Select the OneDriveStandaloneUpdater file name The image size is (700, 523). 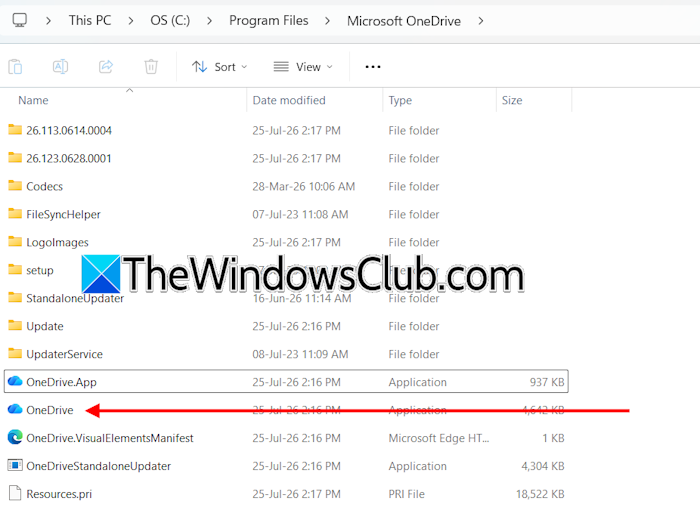tap(99, 466)
